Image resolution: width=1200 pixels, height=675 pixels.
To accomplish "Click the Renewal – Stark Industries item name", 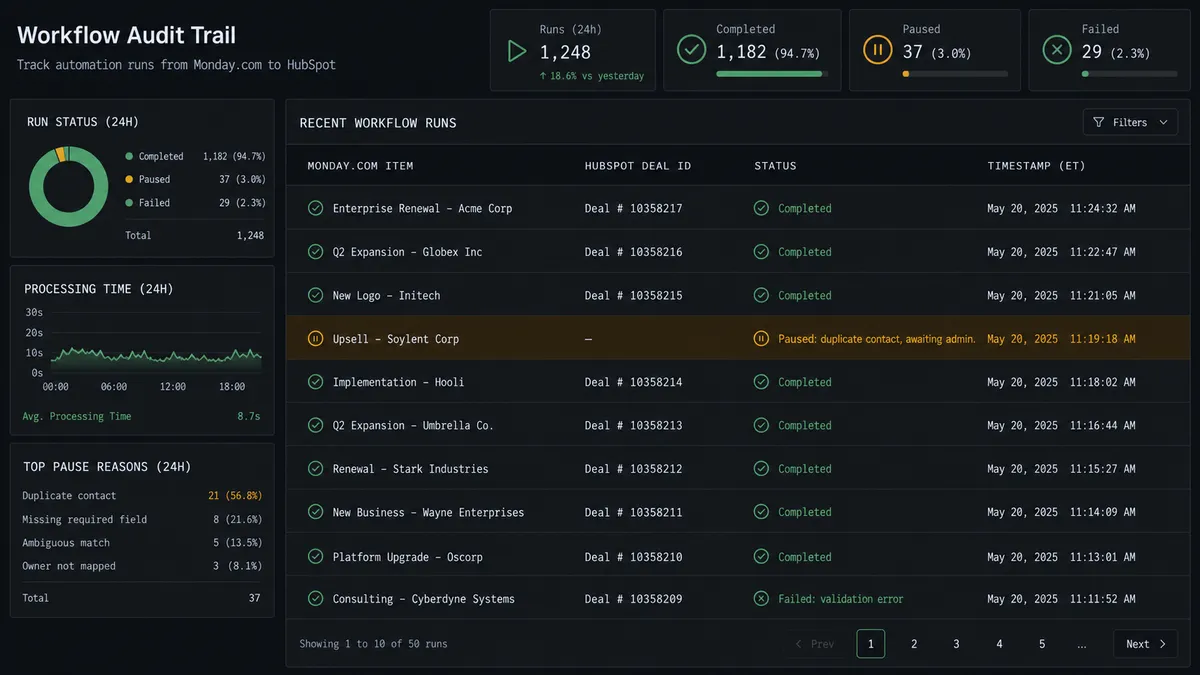I will point(410,468).
